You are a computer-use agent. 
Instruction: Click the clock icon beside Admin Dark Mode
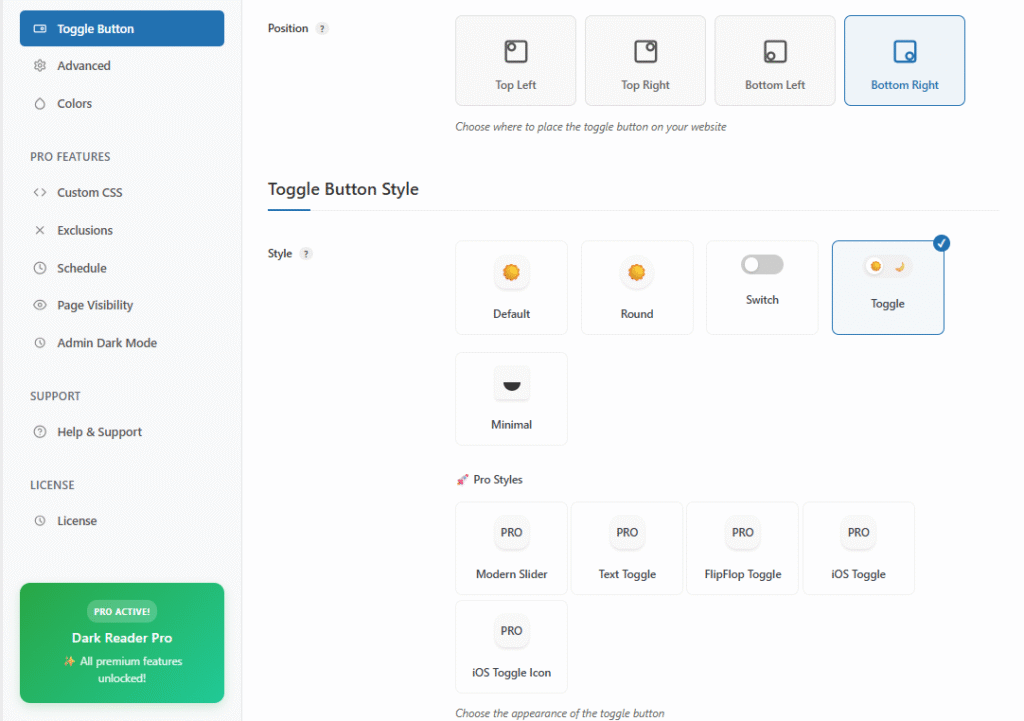pyautogui.click(x=40, y=343)
